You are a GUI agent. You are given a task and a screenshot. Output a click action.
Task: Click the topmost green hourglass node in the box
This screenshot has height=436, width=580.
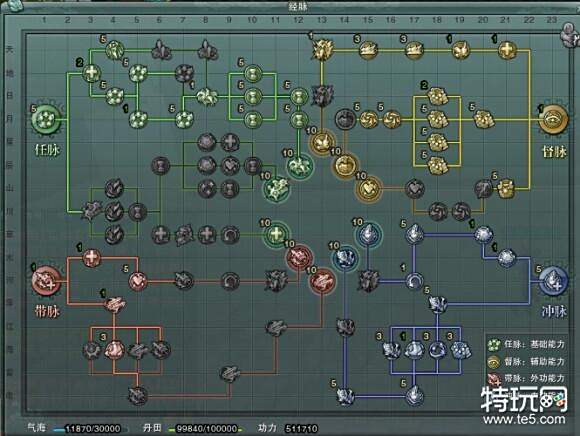253,73
